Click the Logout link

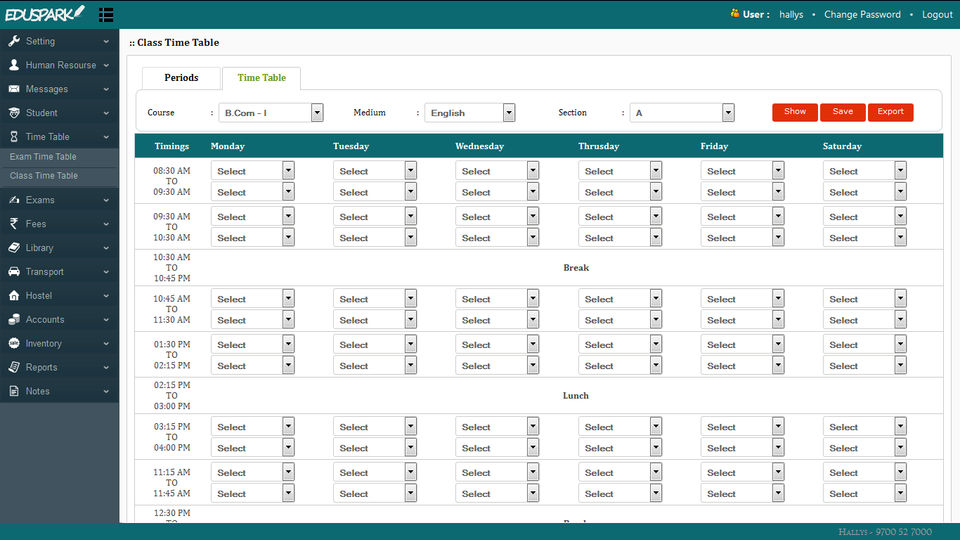pyautogui.click(x=937, y=14)
